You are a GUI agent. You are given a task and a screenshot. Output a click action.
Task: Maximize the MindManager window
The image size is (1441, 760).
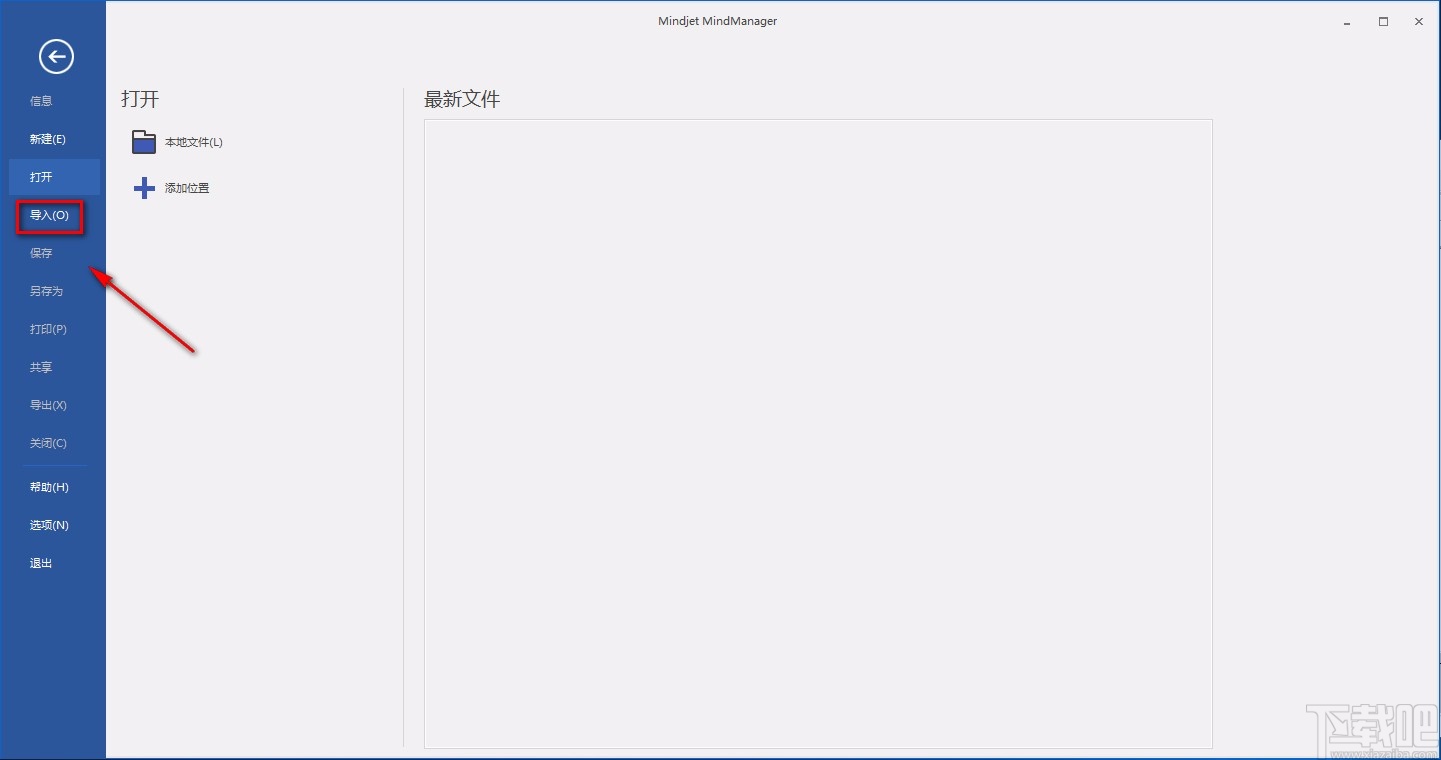tap(1383, 22)
